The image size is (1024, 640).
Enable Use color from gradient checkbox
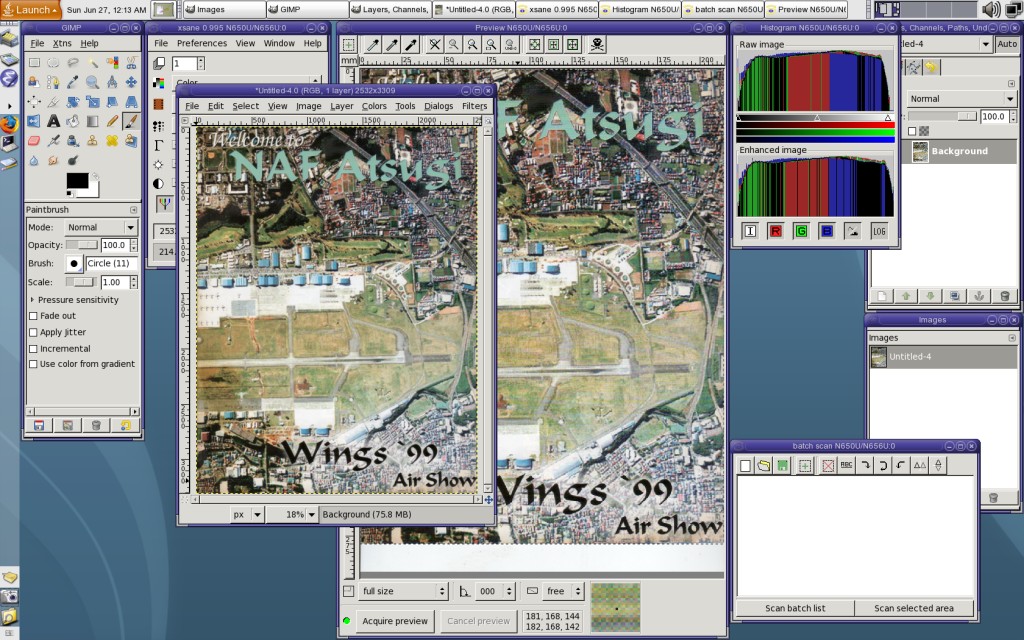pyautogui.click(x=33, y=364)
